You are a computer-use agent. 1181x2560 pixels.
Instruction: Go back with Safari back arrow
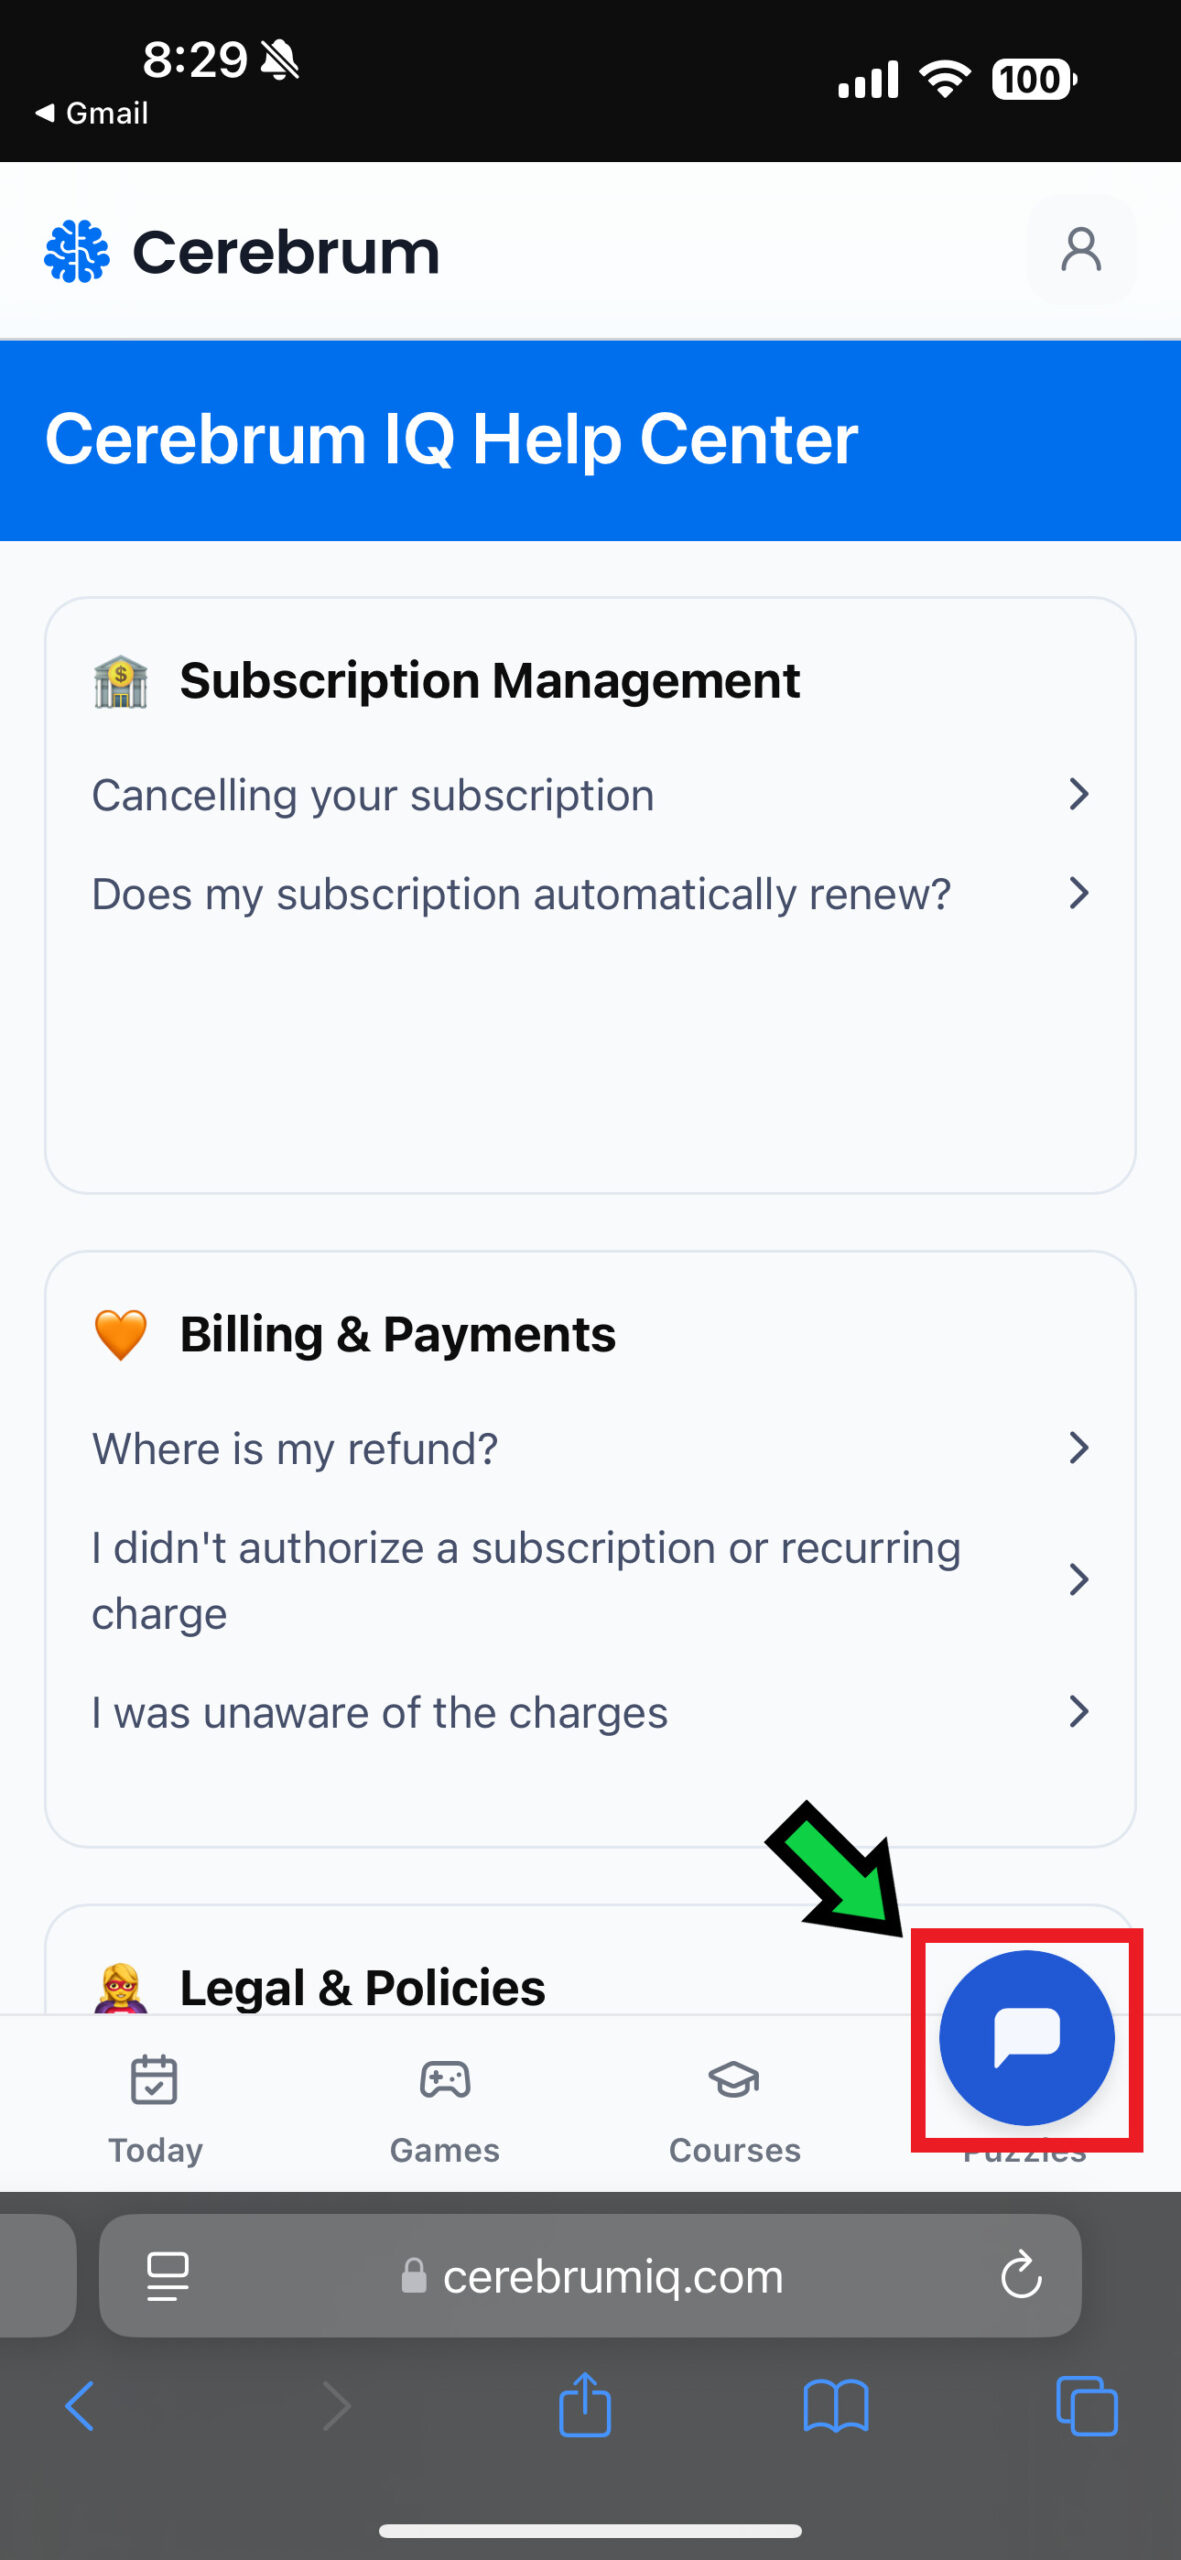tap(80, 2405)
